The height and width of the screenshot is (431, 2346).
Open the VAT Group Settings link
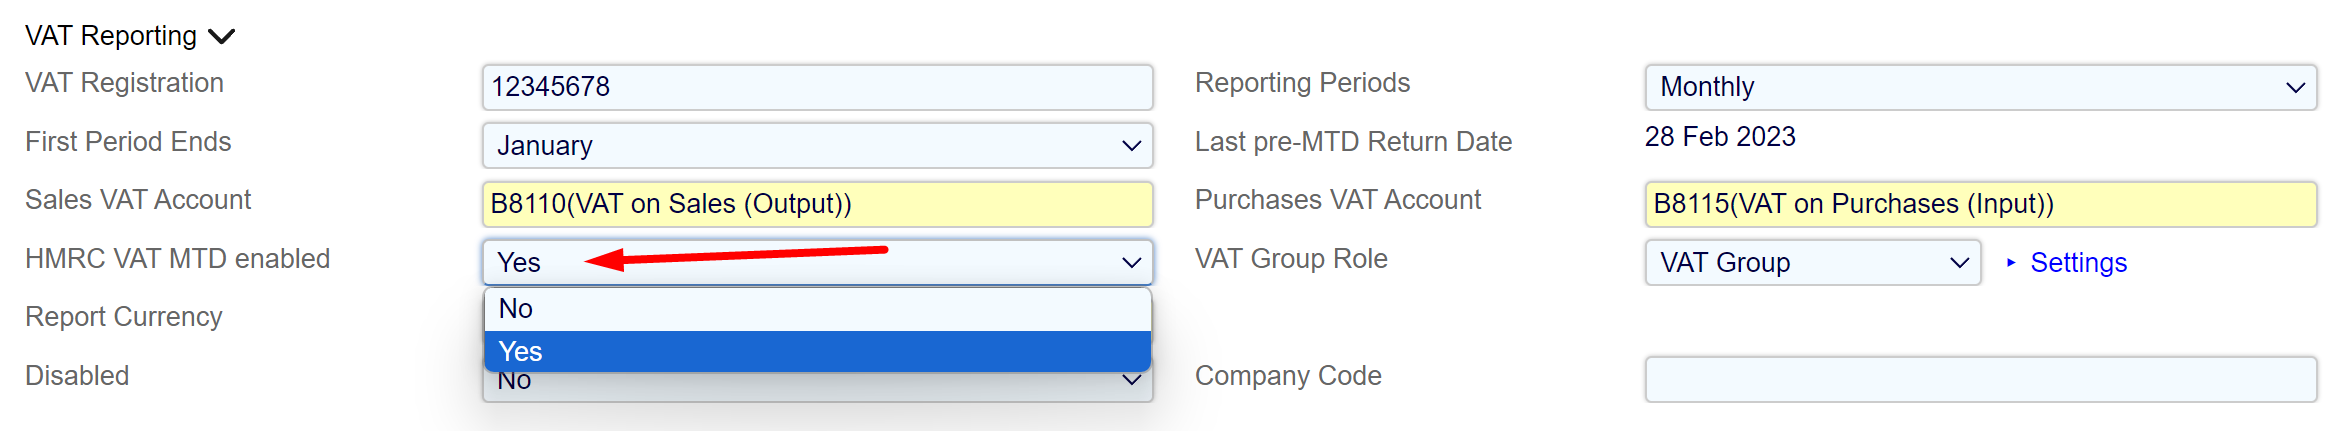[x=2078, y=263]
